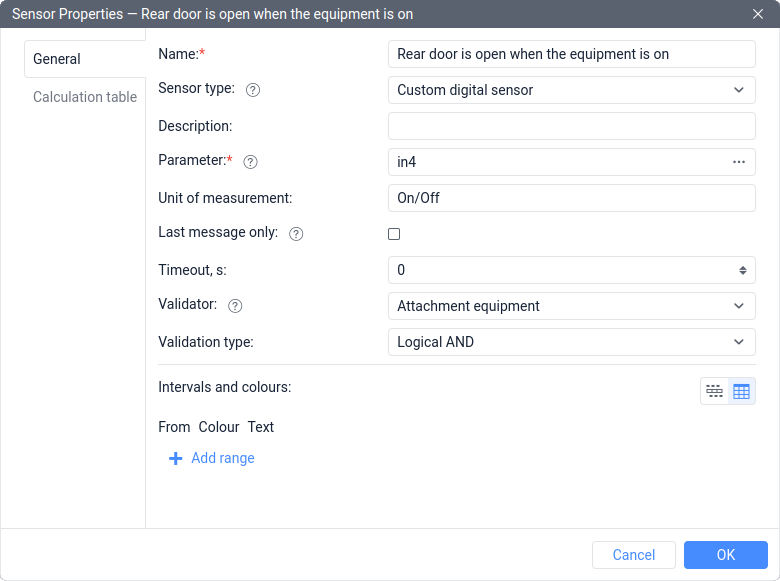Image resolution: width=780 pixels, height=581 pixels.
Task: Click the Description input field
Action: (571, 126)
